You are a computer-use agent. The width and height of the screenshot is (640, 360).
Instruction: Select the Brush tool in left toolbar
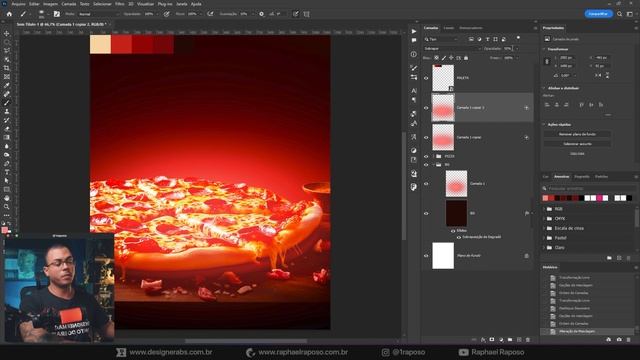point(7,103)
